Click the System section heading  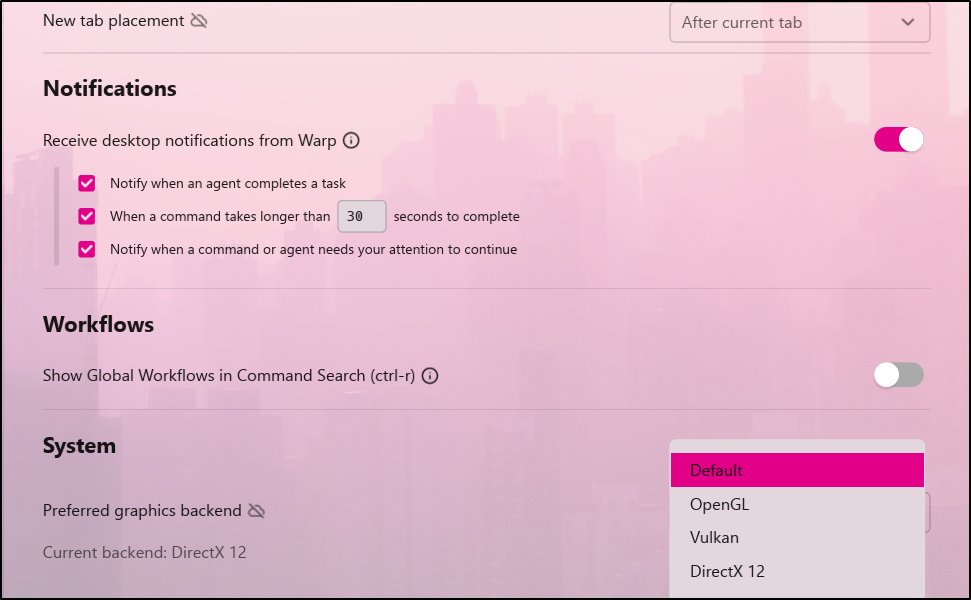79,445
